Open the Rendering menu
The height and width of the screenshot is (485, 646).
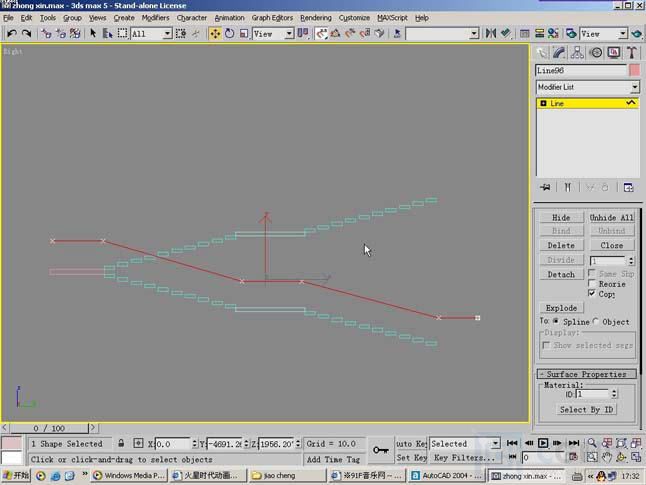point(316,18)
